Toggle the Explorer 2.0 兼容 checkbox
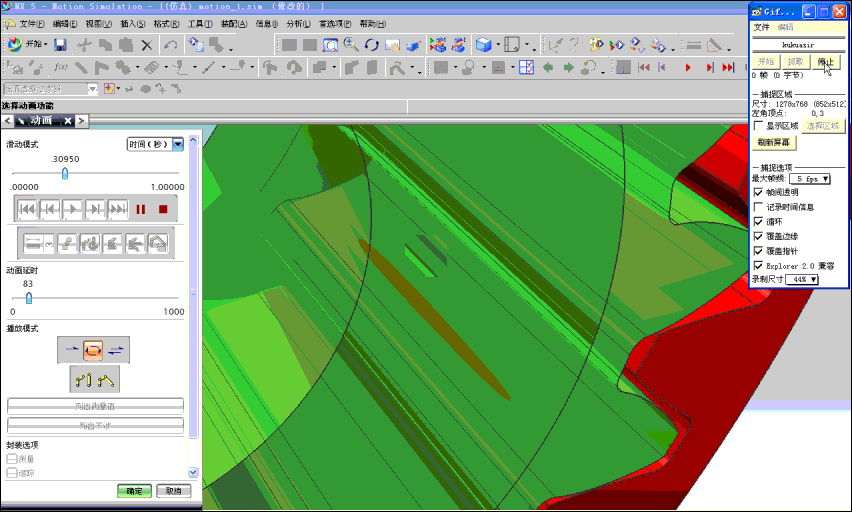This screenshot has width=852, height=512. (x=759, y=266)
